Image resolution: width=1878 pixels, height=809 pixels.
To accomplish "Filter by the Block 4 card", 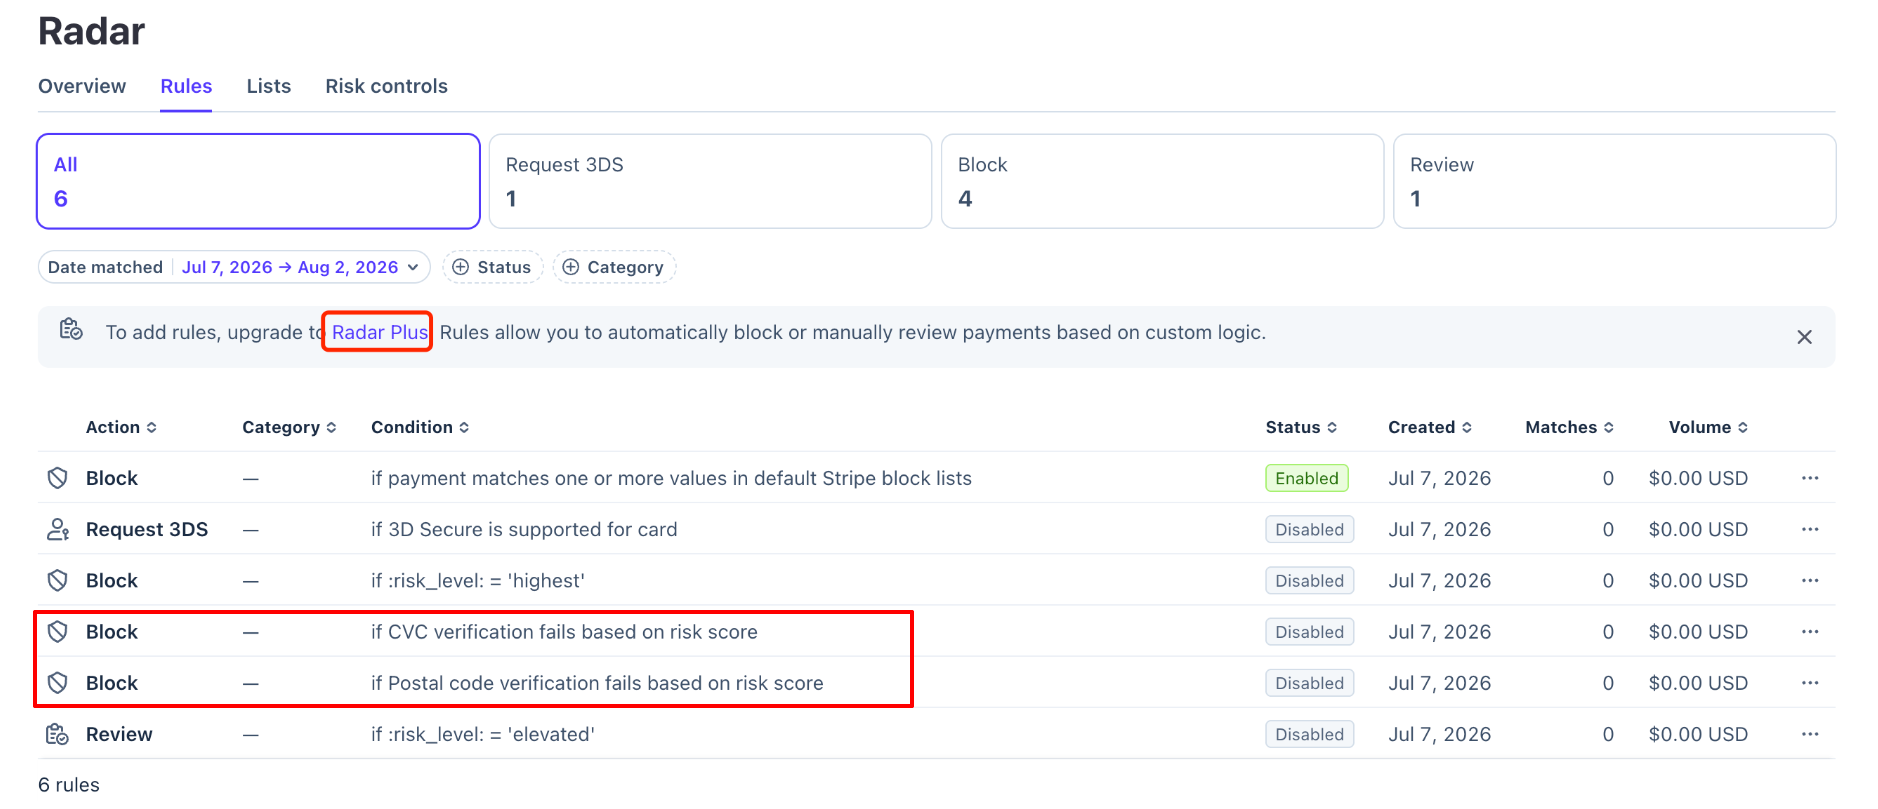I will [1162, 181].
